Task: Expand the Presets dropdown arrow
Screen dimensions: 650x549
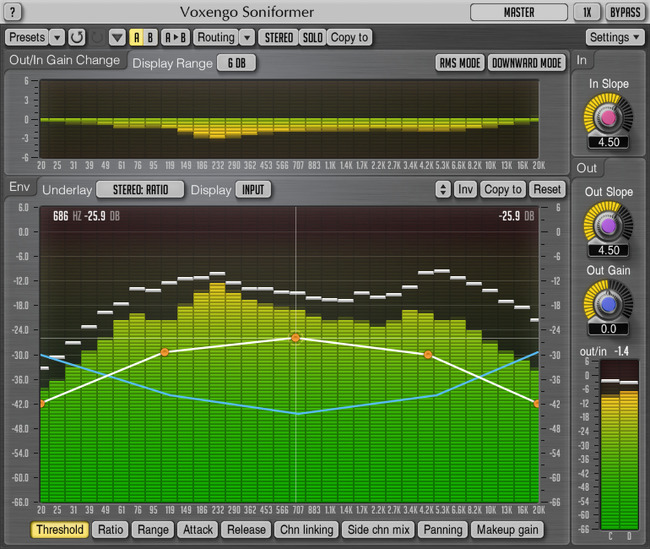Action: pos(57,38)
